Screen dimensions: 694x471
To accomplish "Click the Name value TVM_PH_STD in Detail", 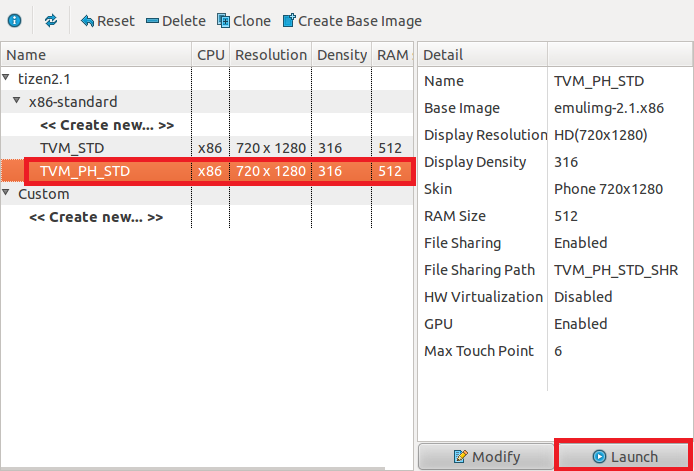I will [599, 81].
